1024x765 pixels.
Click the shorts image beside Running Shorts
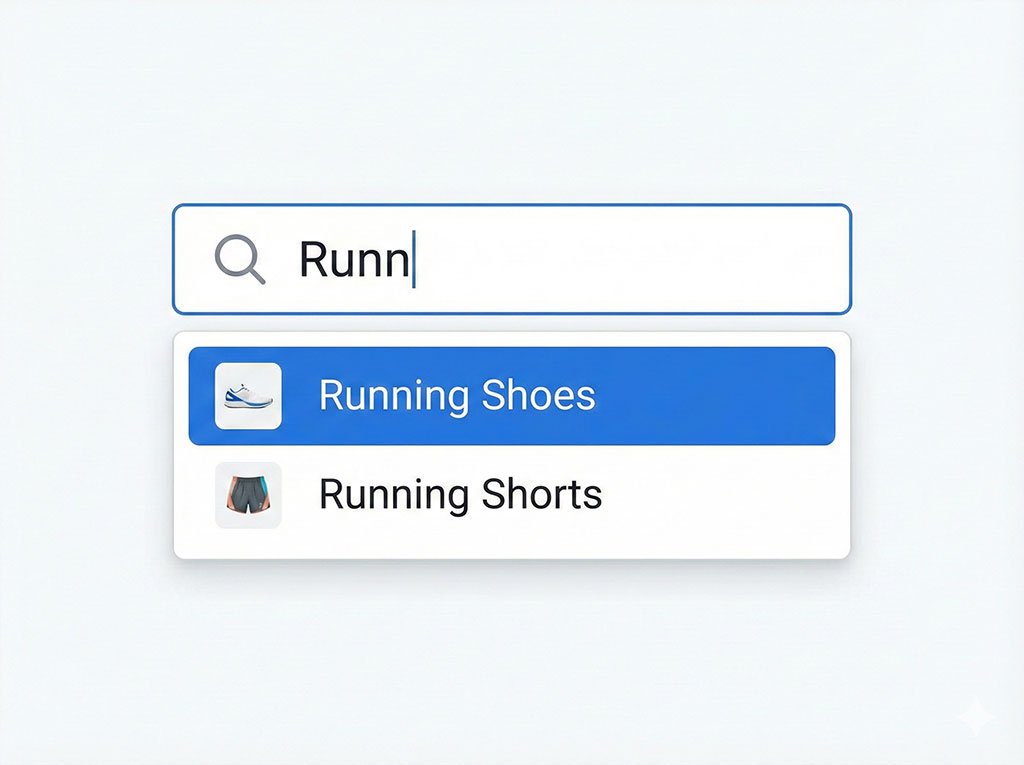247,494
